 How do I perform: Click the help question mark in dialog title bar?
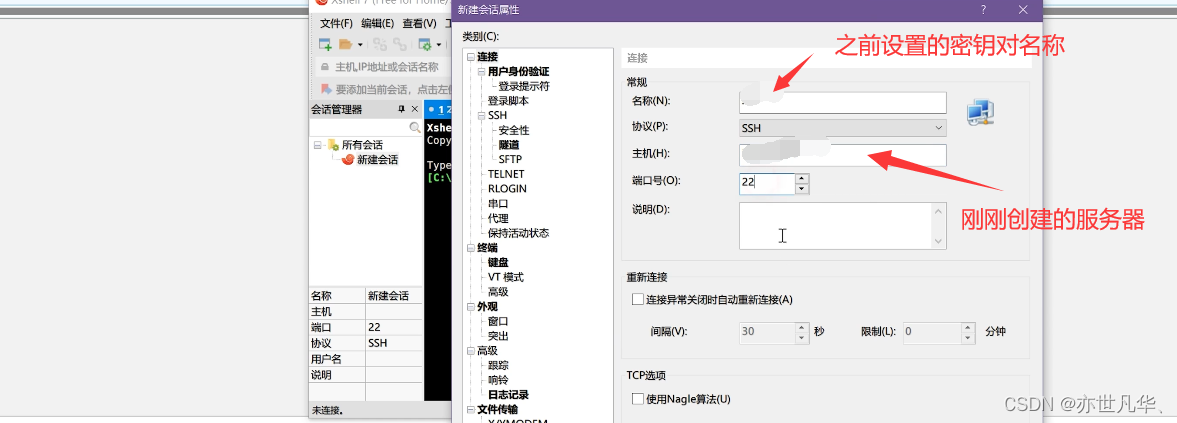pos(983,10)
